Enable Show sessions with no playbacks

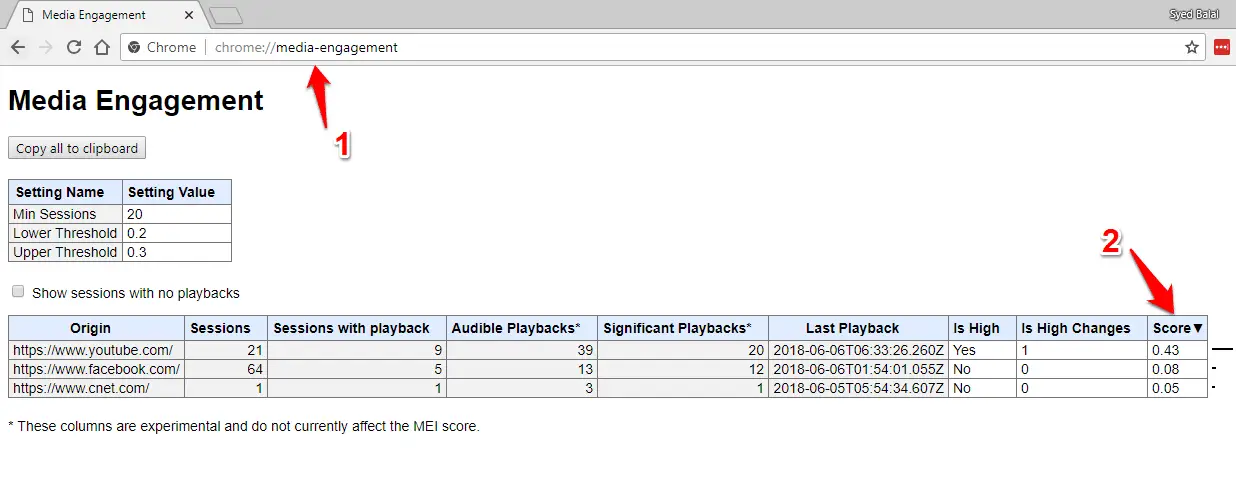click(x=18, y=292)
